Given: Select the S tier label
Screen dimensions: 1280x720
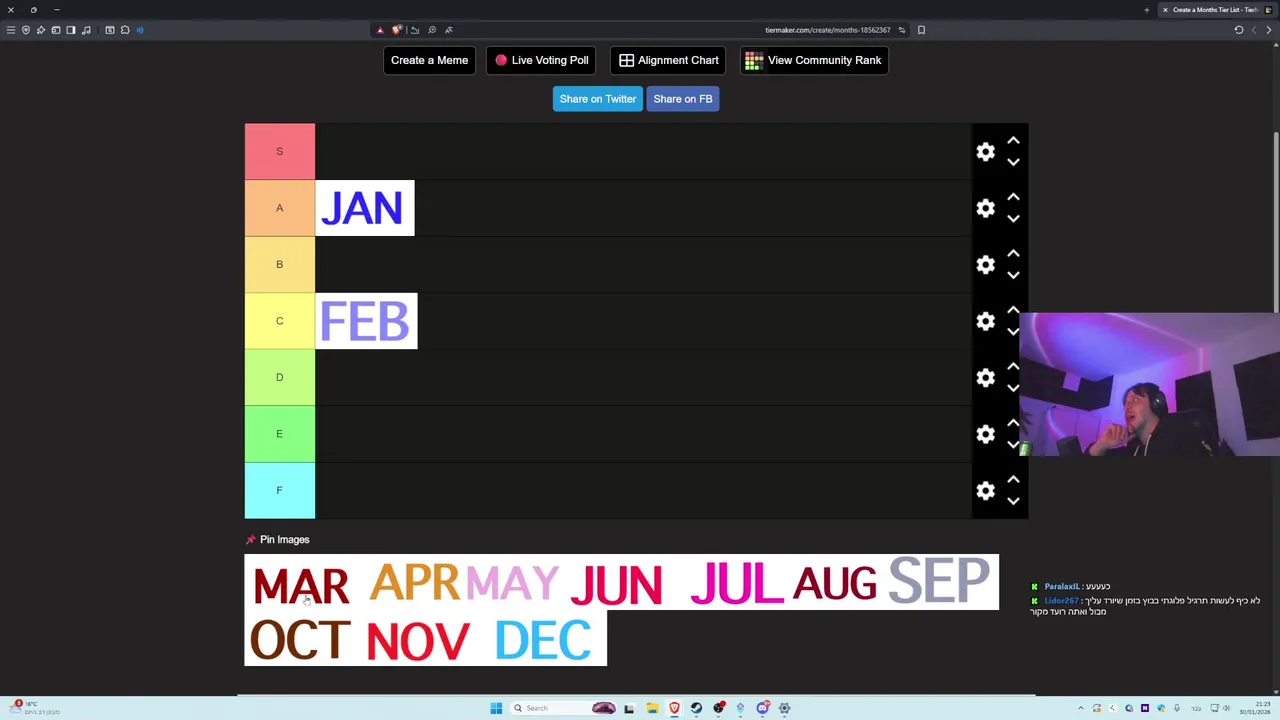Looking at the screenshot, I should [280, 151].
